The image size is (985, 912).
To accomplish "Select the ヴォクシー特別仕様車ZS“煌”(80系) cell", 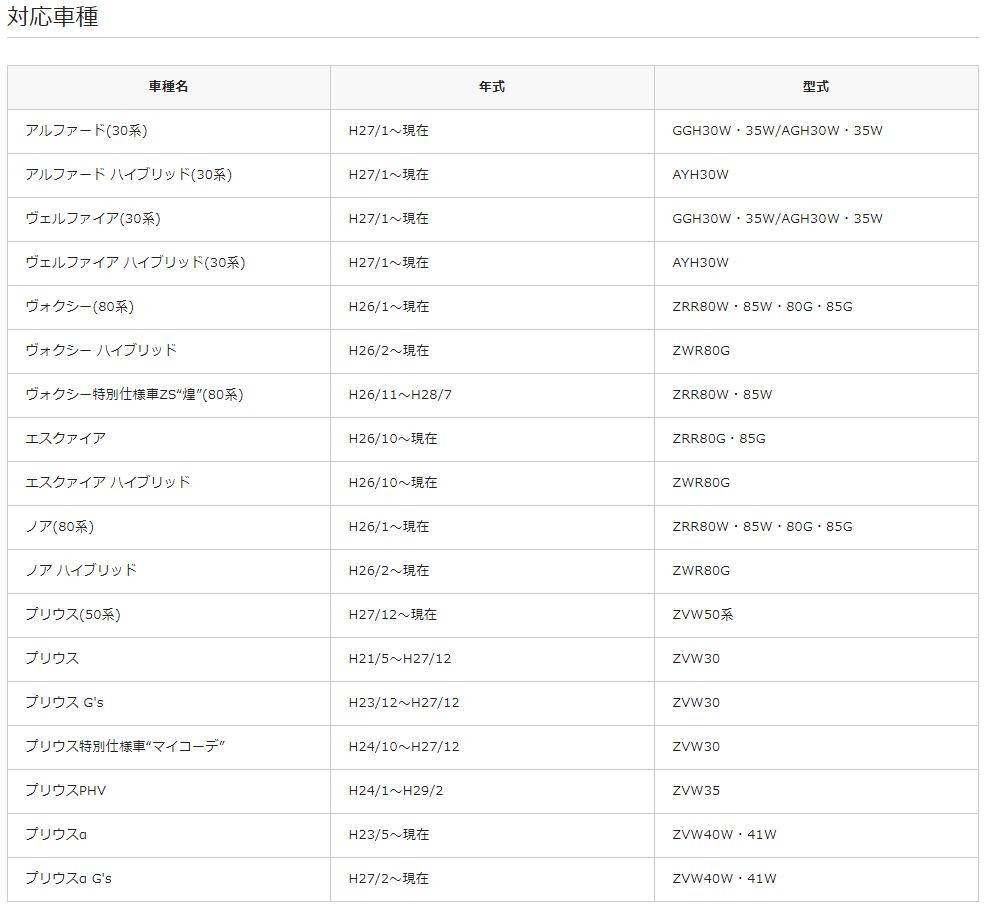I will pyautogui.click(x=168, y=394).
